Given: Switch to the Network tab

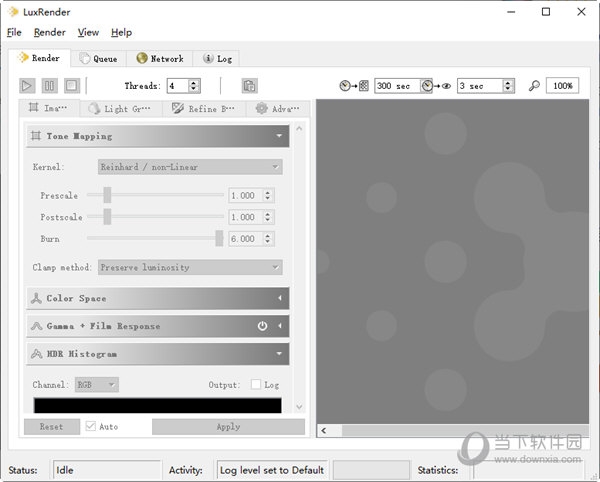Looking at the screenshot, I should [x=160, y=59].
